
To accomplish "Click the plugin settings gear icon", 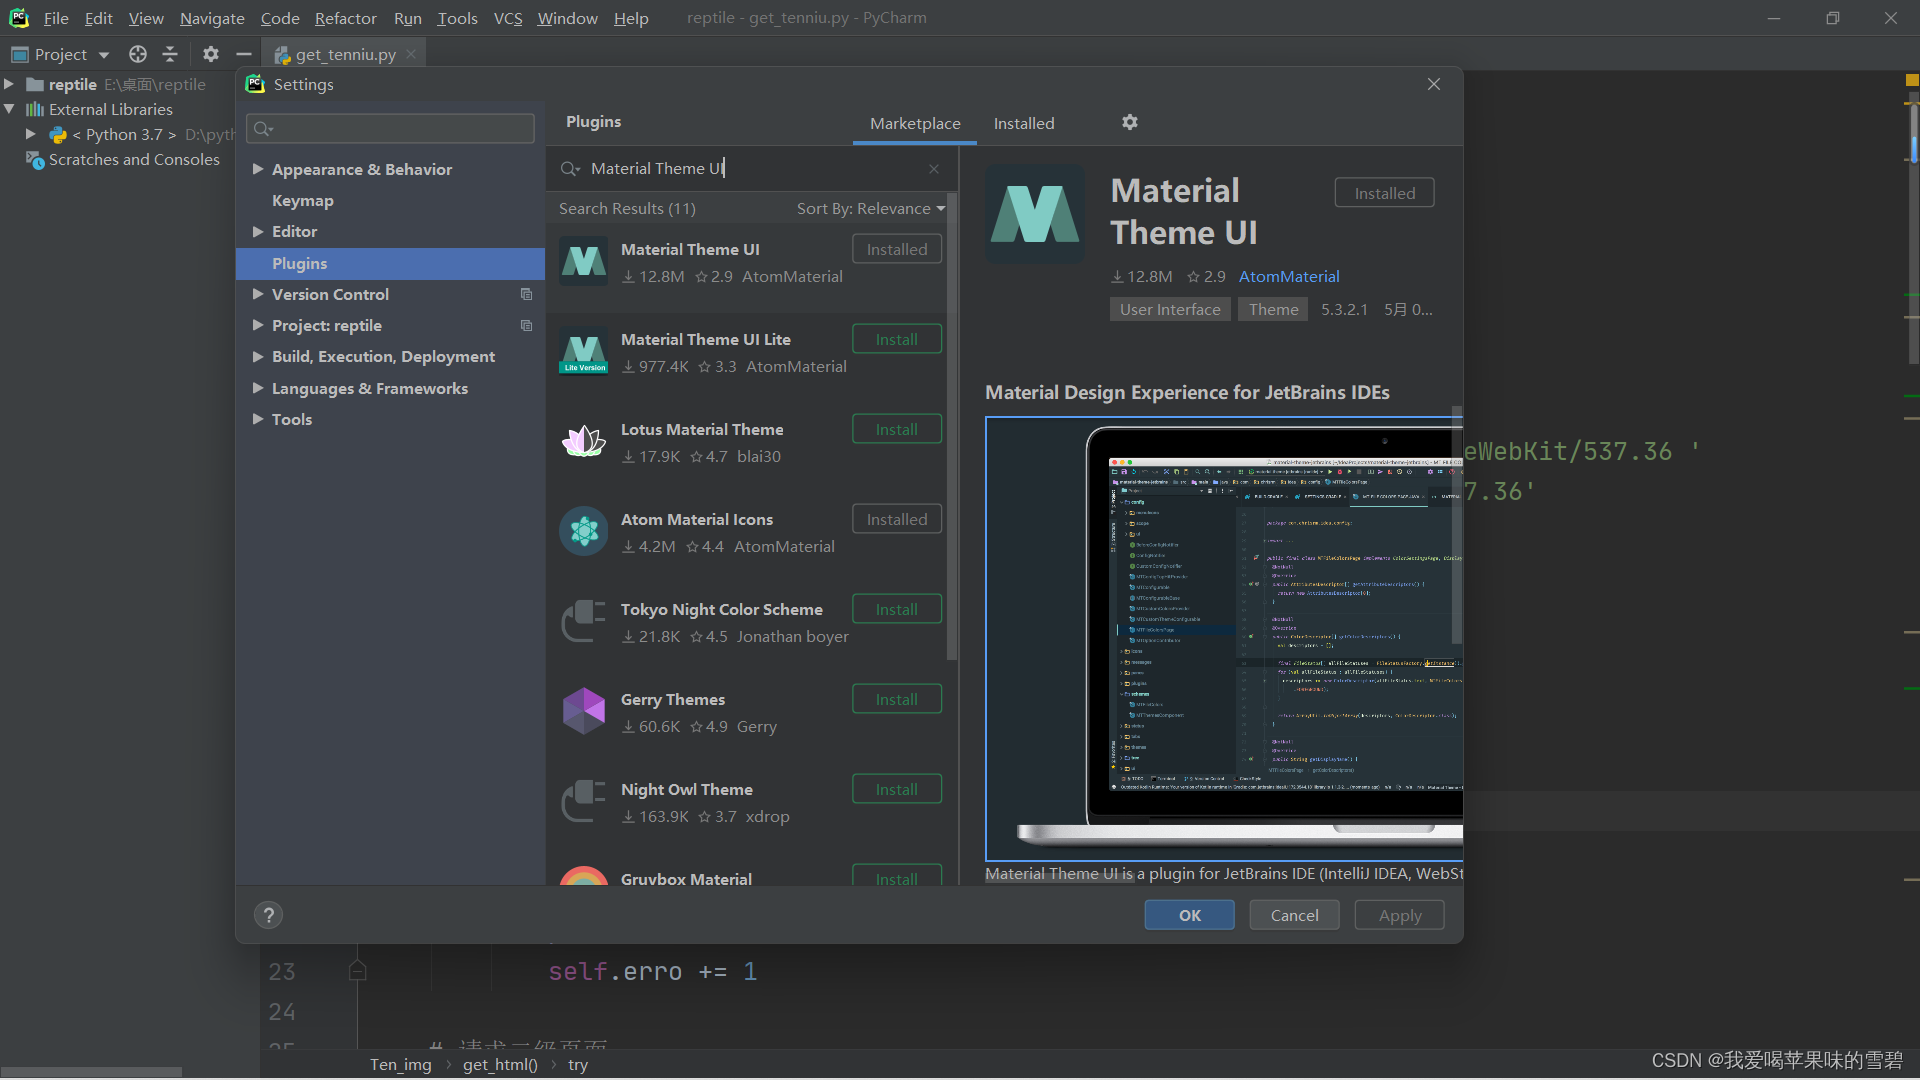I will [1130, 122].
